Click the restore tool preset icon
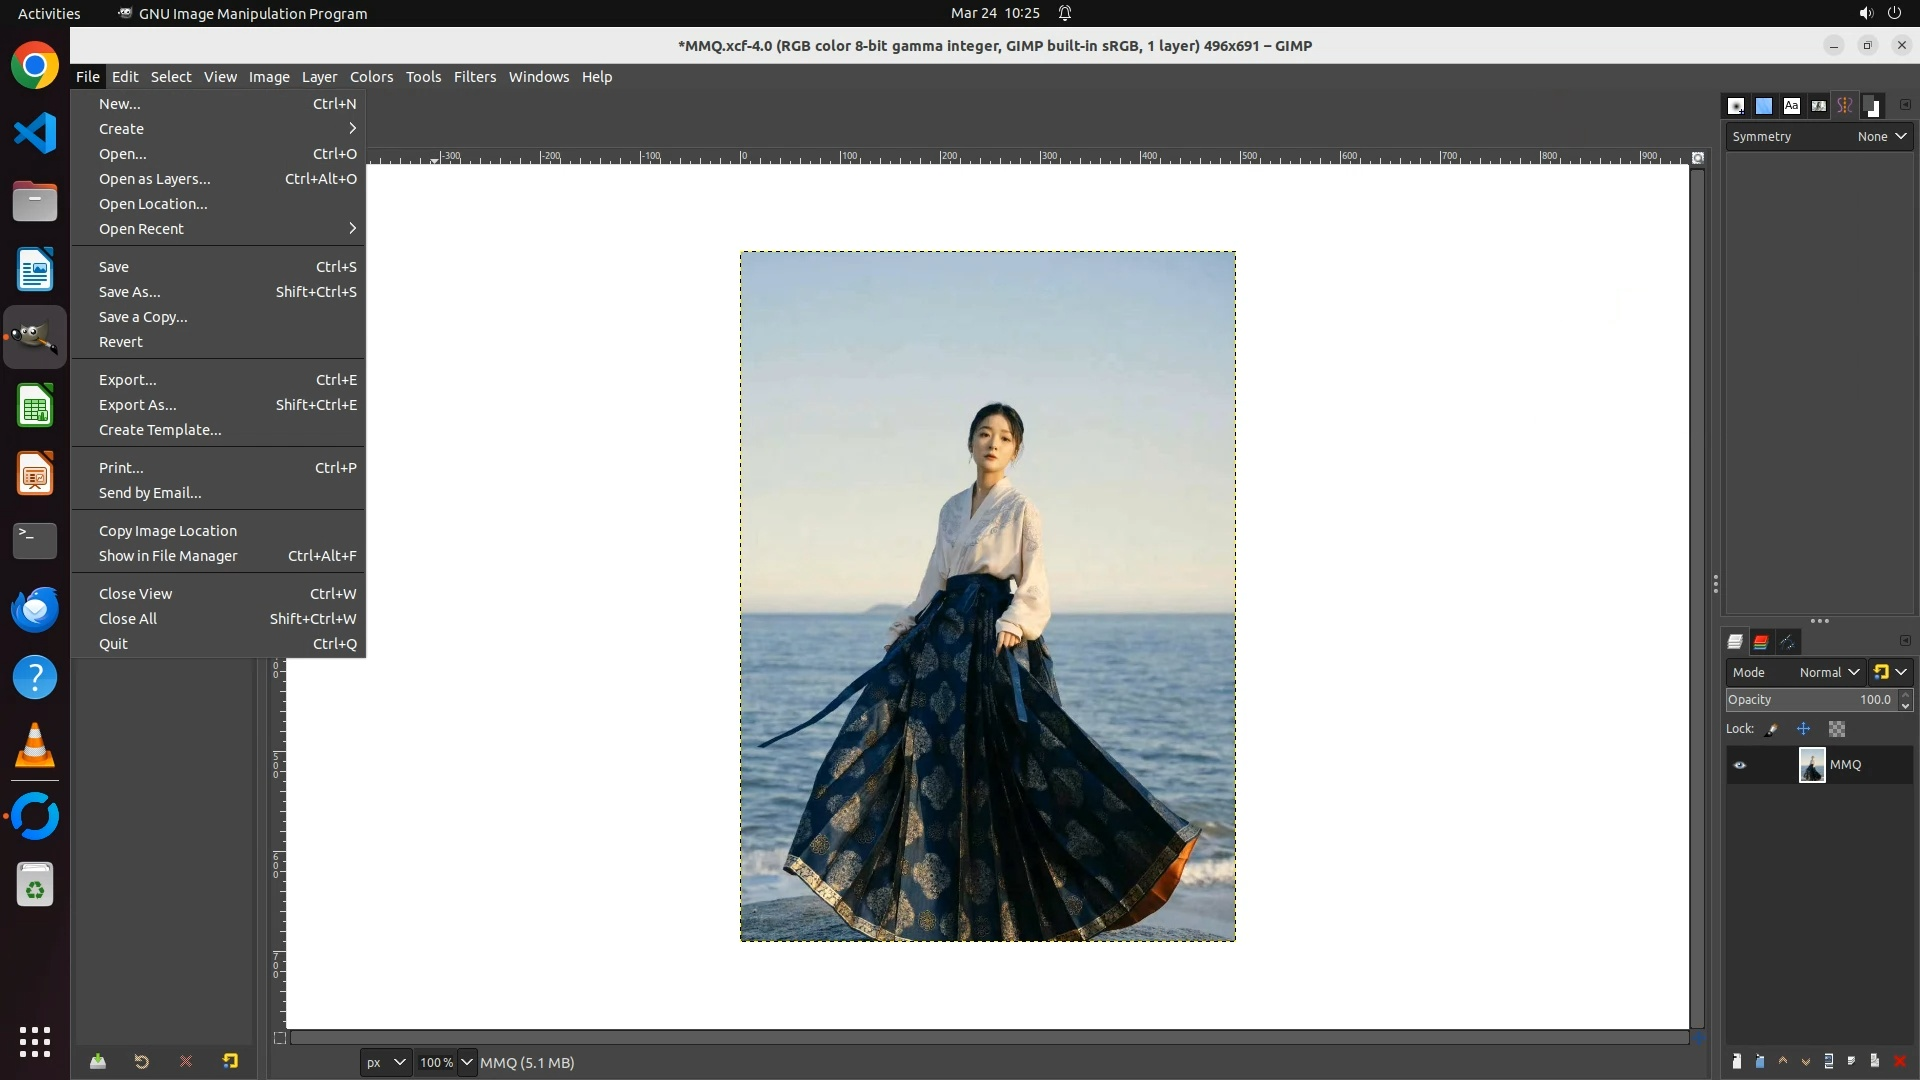This screenshot has height=1080, width=1920. (x=141, y=1062)
